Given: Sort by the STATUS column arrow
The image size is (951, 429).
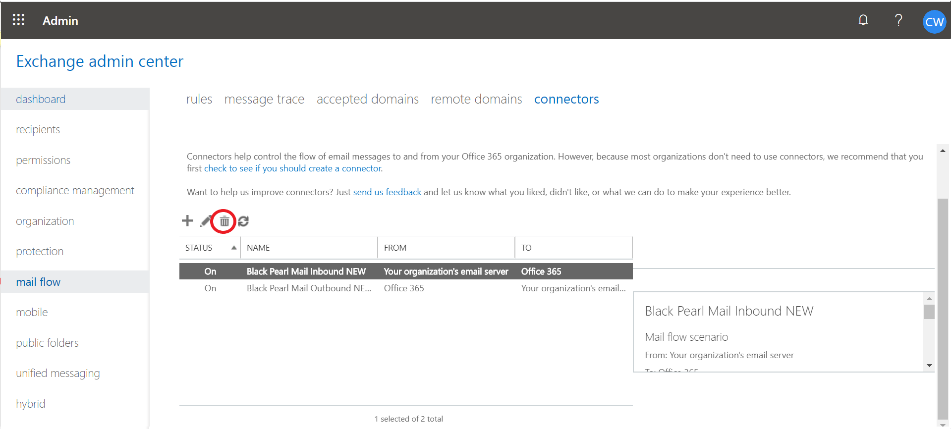Looking at the screenshot, I should 234,248.
